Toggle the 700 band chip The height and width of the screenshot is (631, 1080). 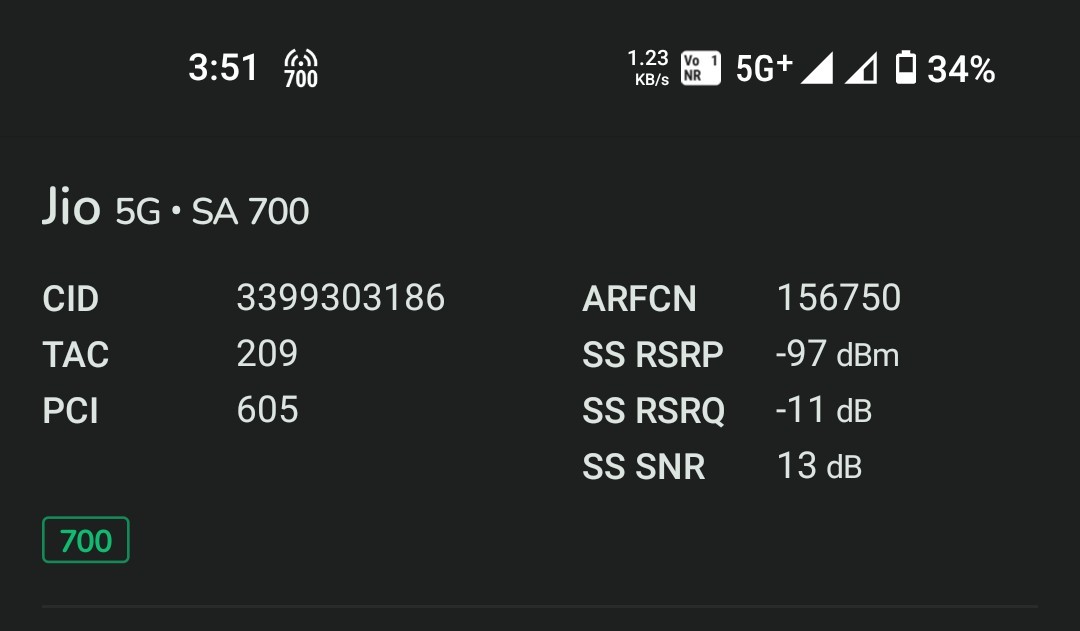pyautogui.click(x=85, y=540)
